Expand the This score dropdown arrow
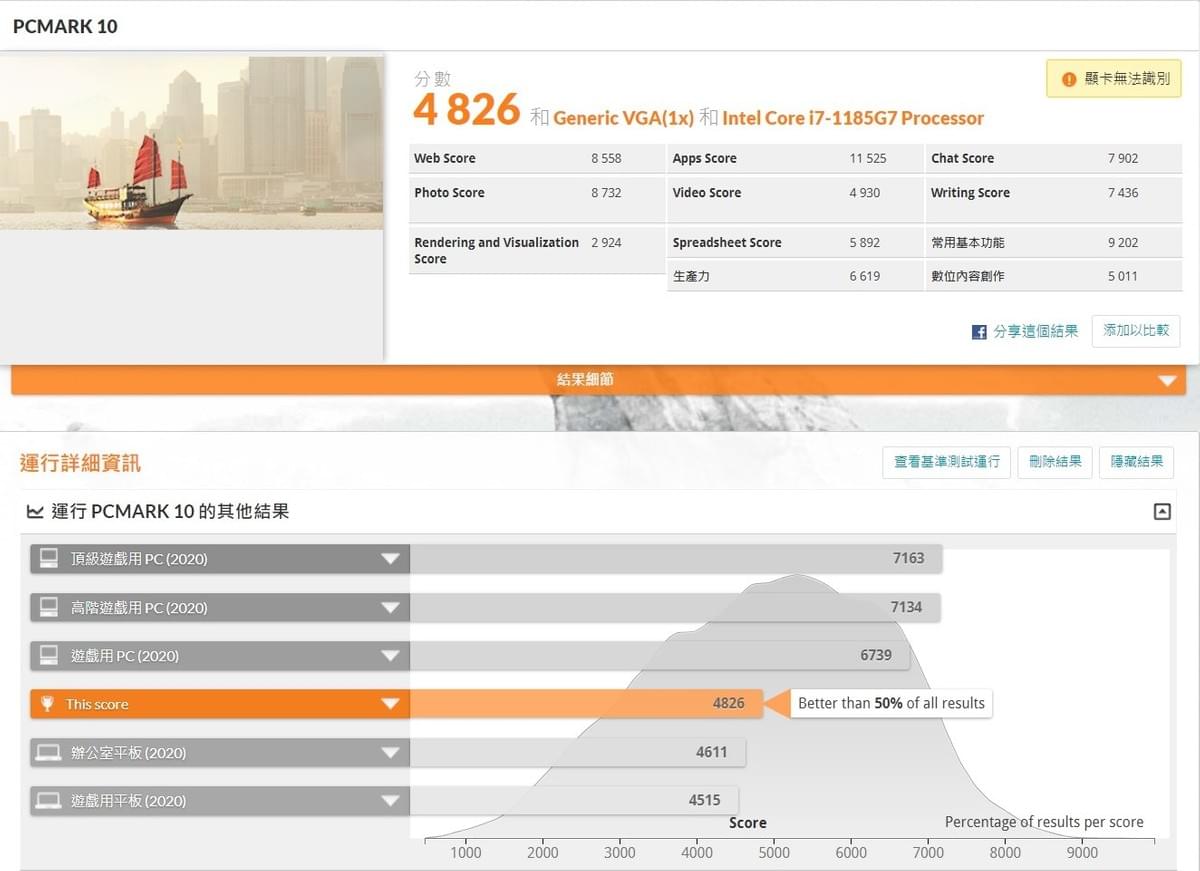1200x871 pixels. 390,704
